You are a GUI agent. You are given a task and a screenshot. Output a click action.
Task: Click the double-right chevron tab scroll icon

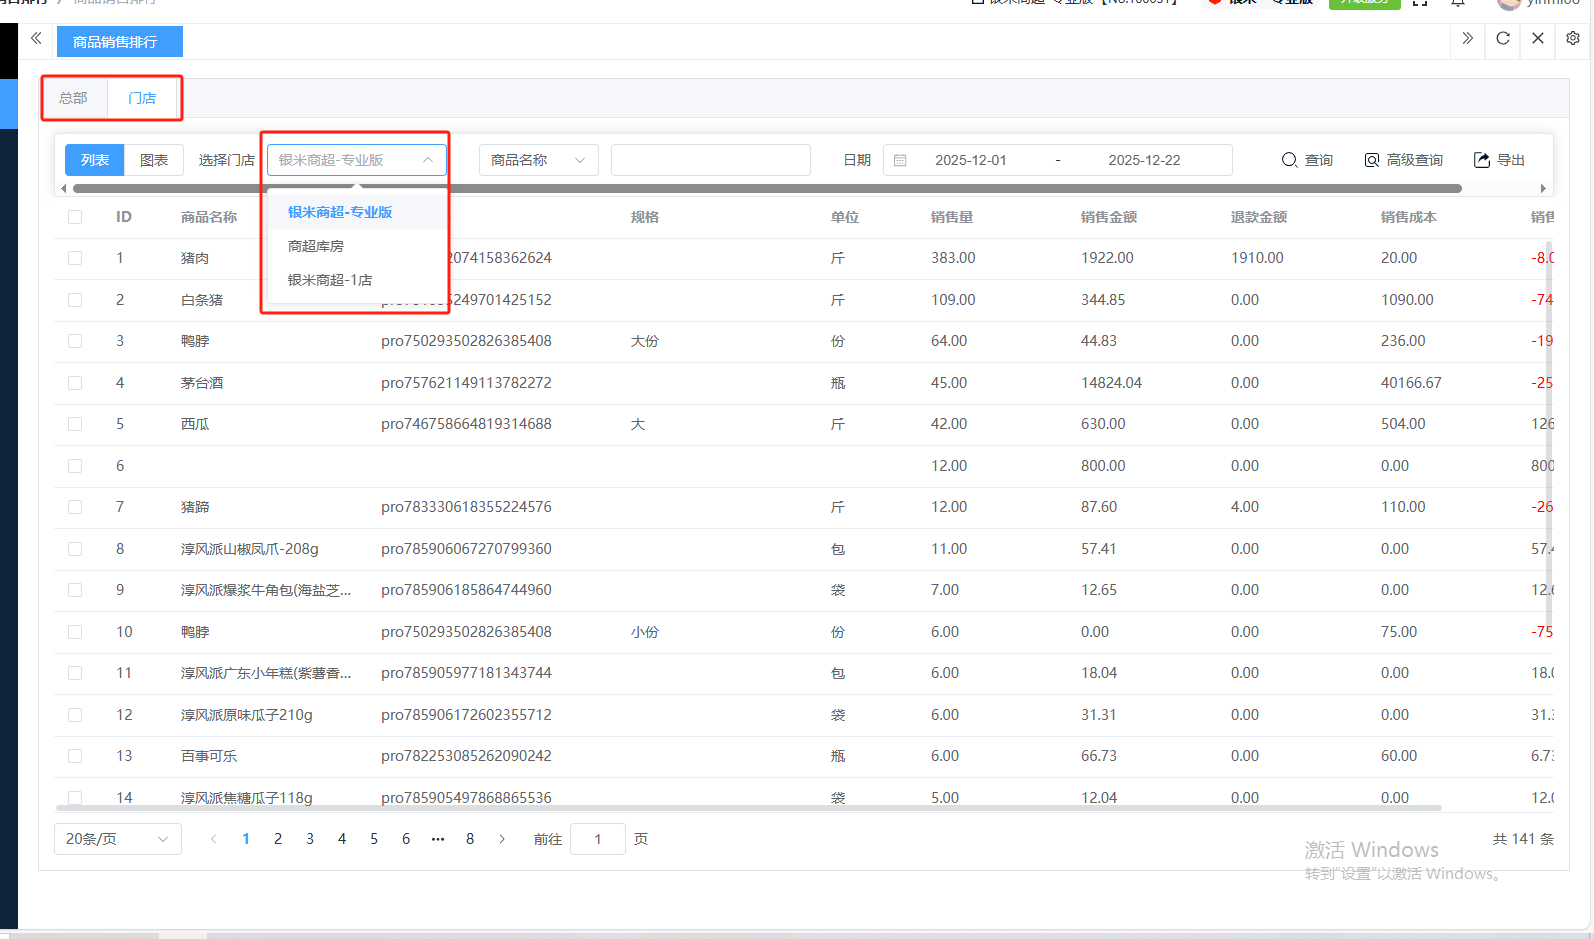[x=1467, y=39]
